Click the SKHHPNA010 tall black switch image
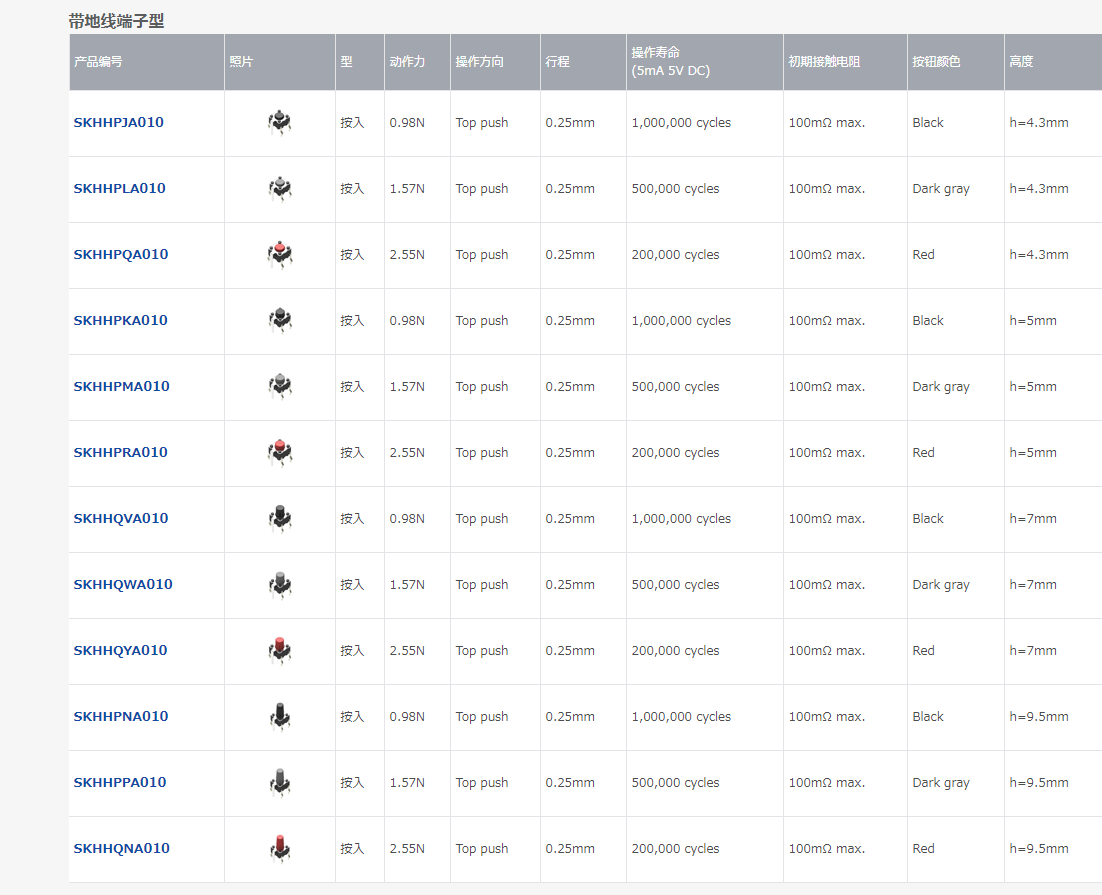Screen dimensions: 1102x895 (280, 717)
